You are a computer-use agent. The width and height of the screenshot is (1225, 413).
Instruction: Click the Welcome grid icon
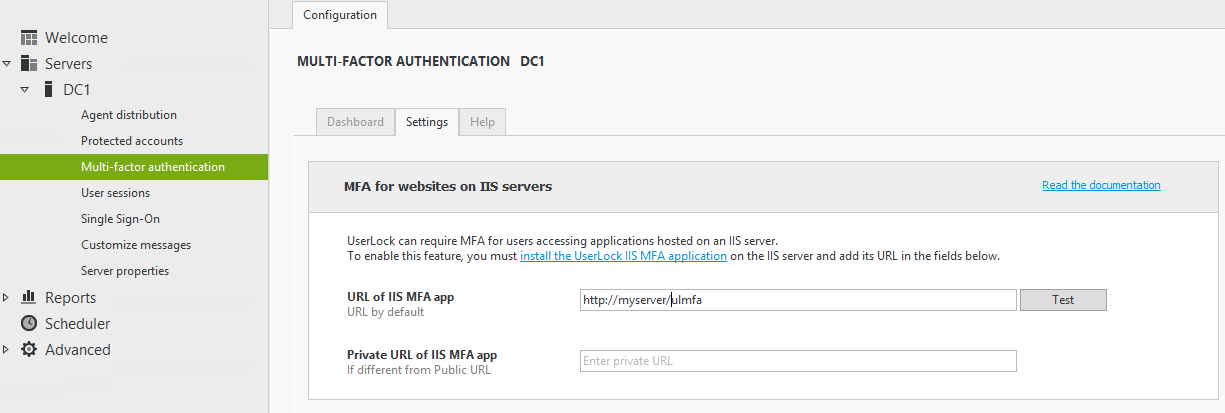pos(29,38)
